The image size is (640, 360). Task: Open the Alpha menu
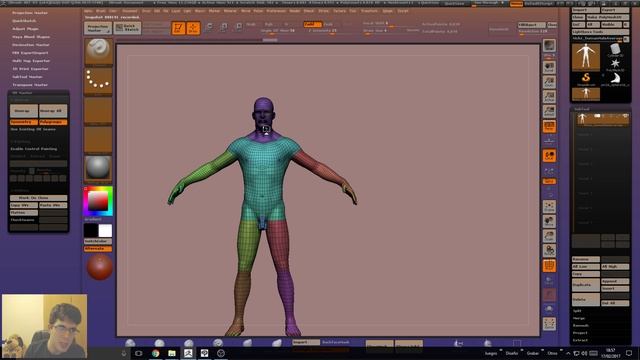(x=88, y=11)
